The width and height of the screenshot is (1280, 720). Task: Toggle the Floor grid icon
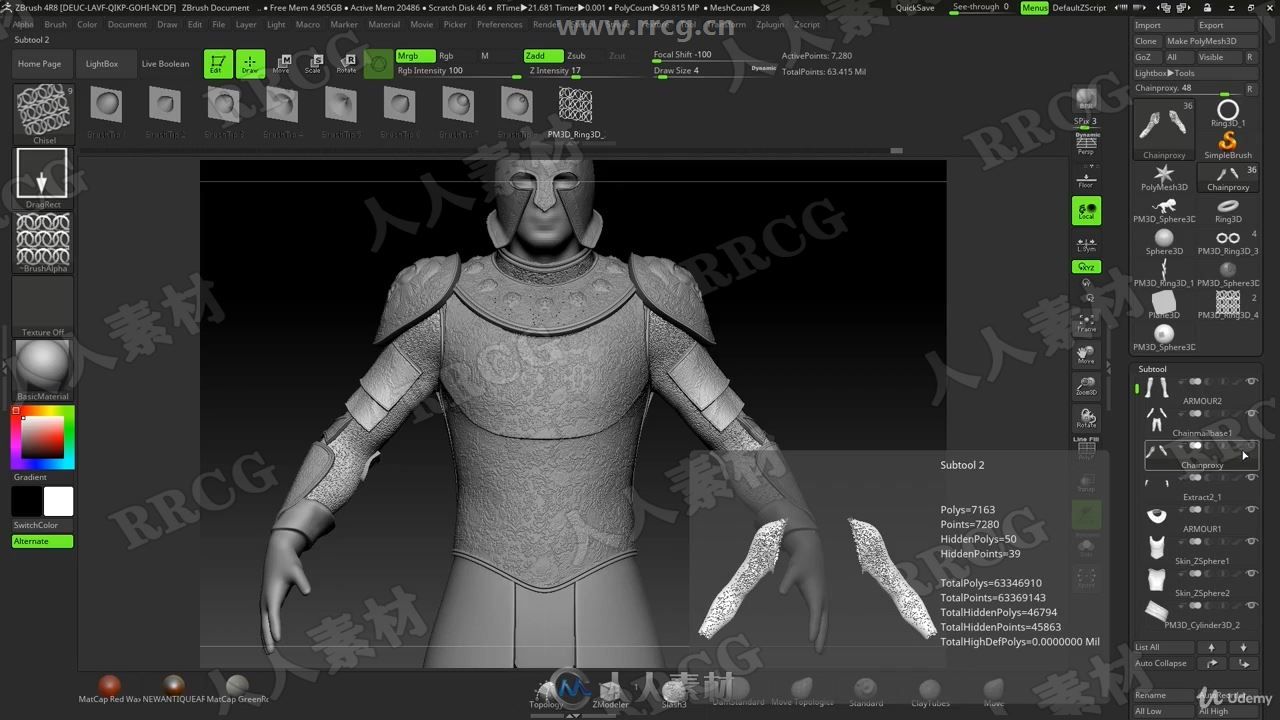click(1086, 177)
